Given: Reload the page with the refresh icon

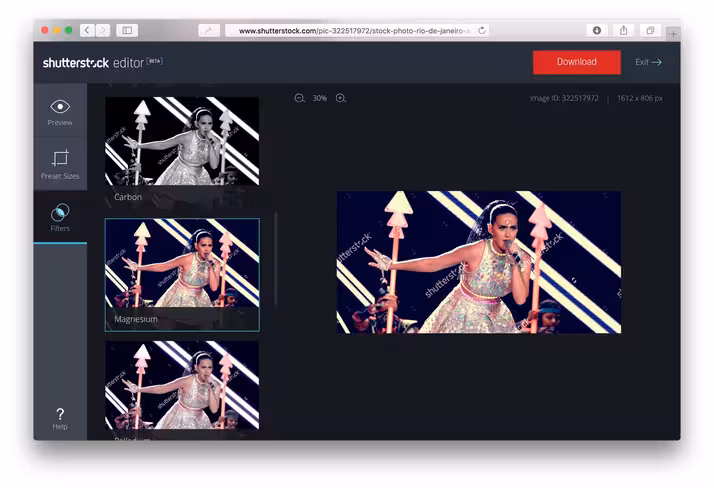Looking at the screenshot, I should pos(481,30).
